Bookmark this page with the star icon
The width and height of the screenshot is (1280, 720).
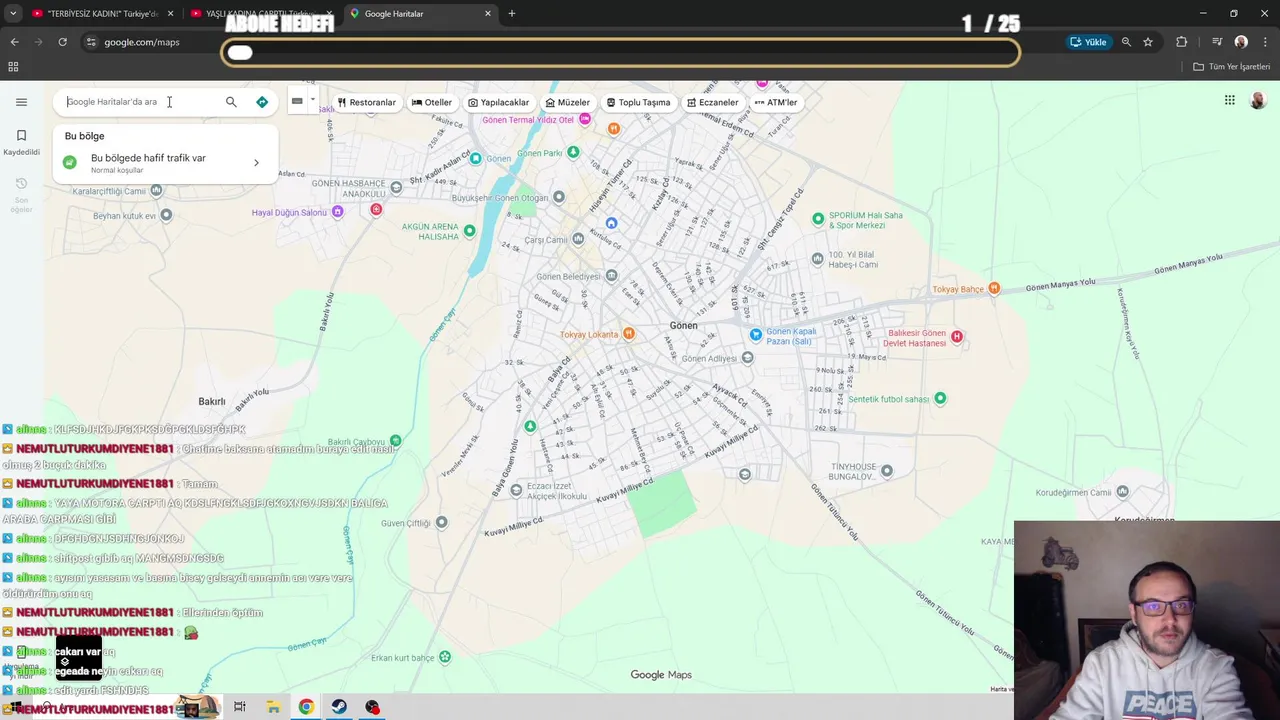click(x=1148, y=42)
